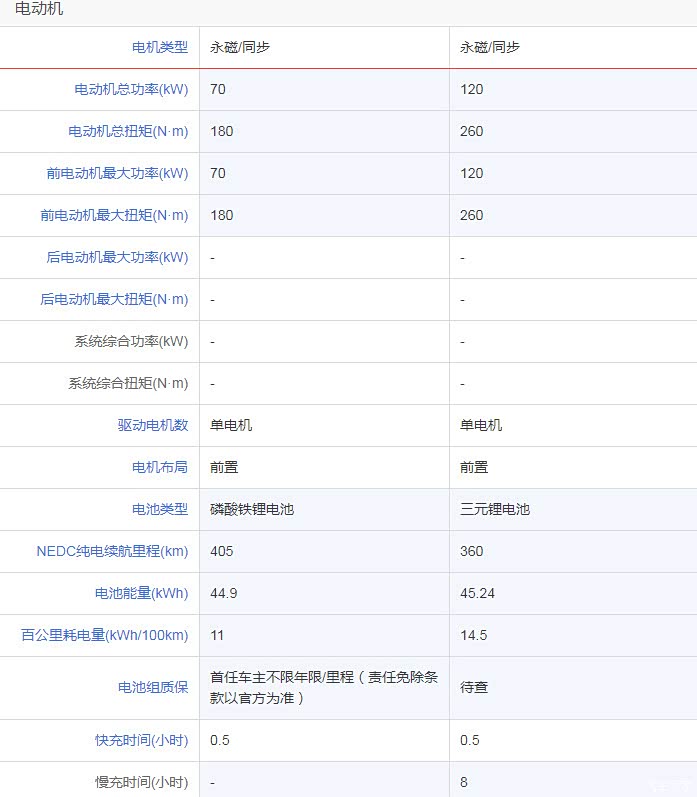697x797 pixels.
Task: Select the 三元锂电池 cell
Action: [495, 509]
